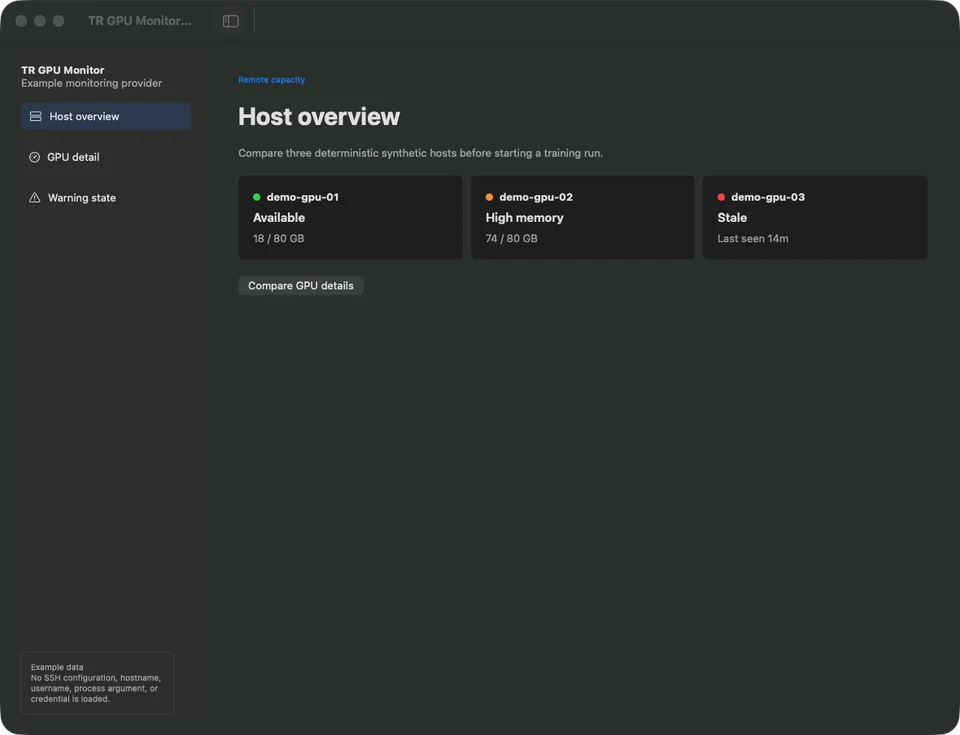Click the Last seen 14m text
The image size is (960, 735).
(x=752, y=239)
